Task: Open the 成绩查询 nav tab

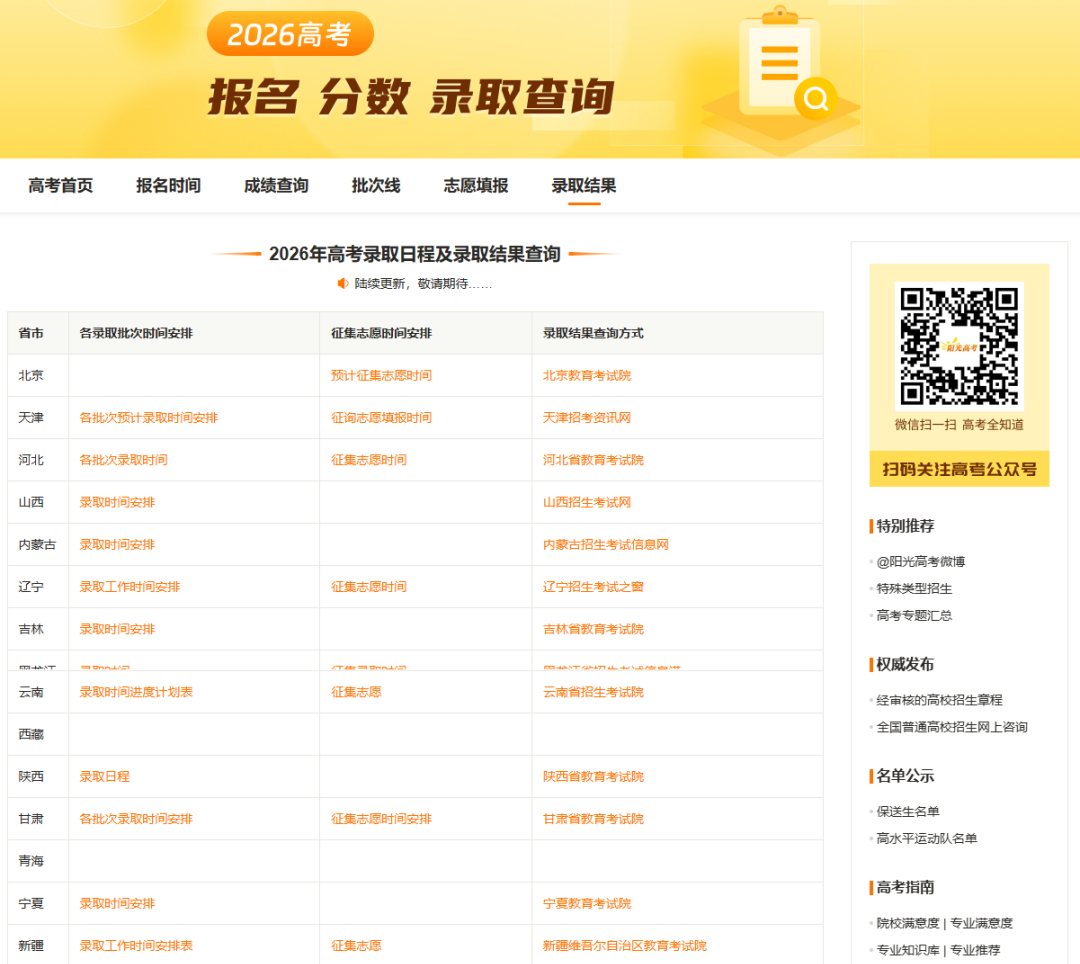Action: point(276,186)
